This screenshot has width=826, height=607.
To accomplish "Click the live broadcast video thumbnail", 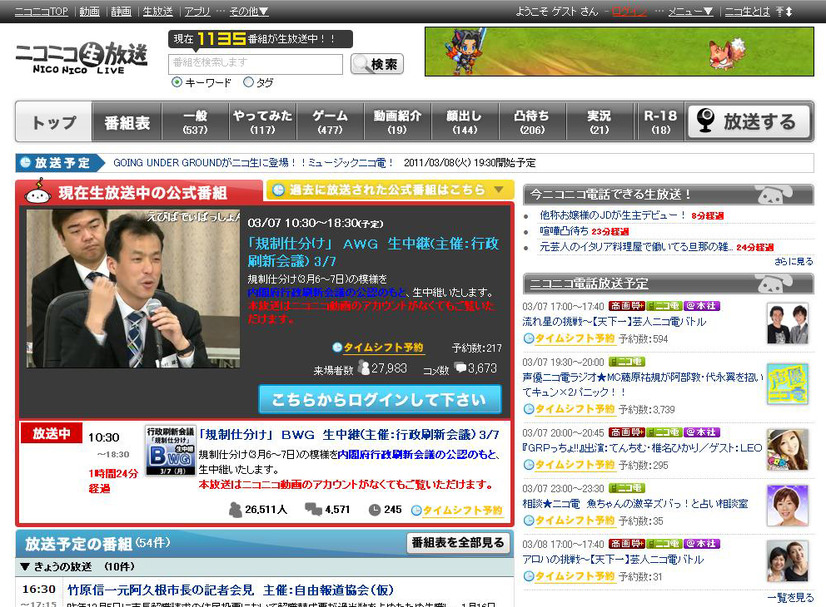I will pyautogui.click(x=133, y=288).
